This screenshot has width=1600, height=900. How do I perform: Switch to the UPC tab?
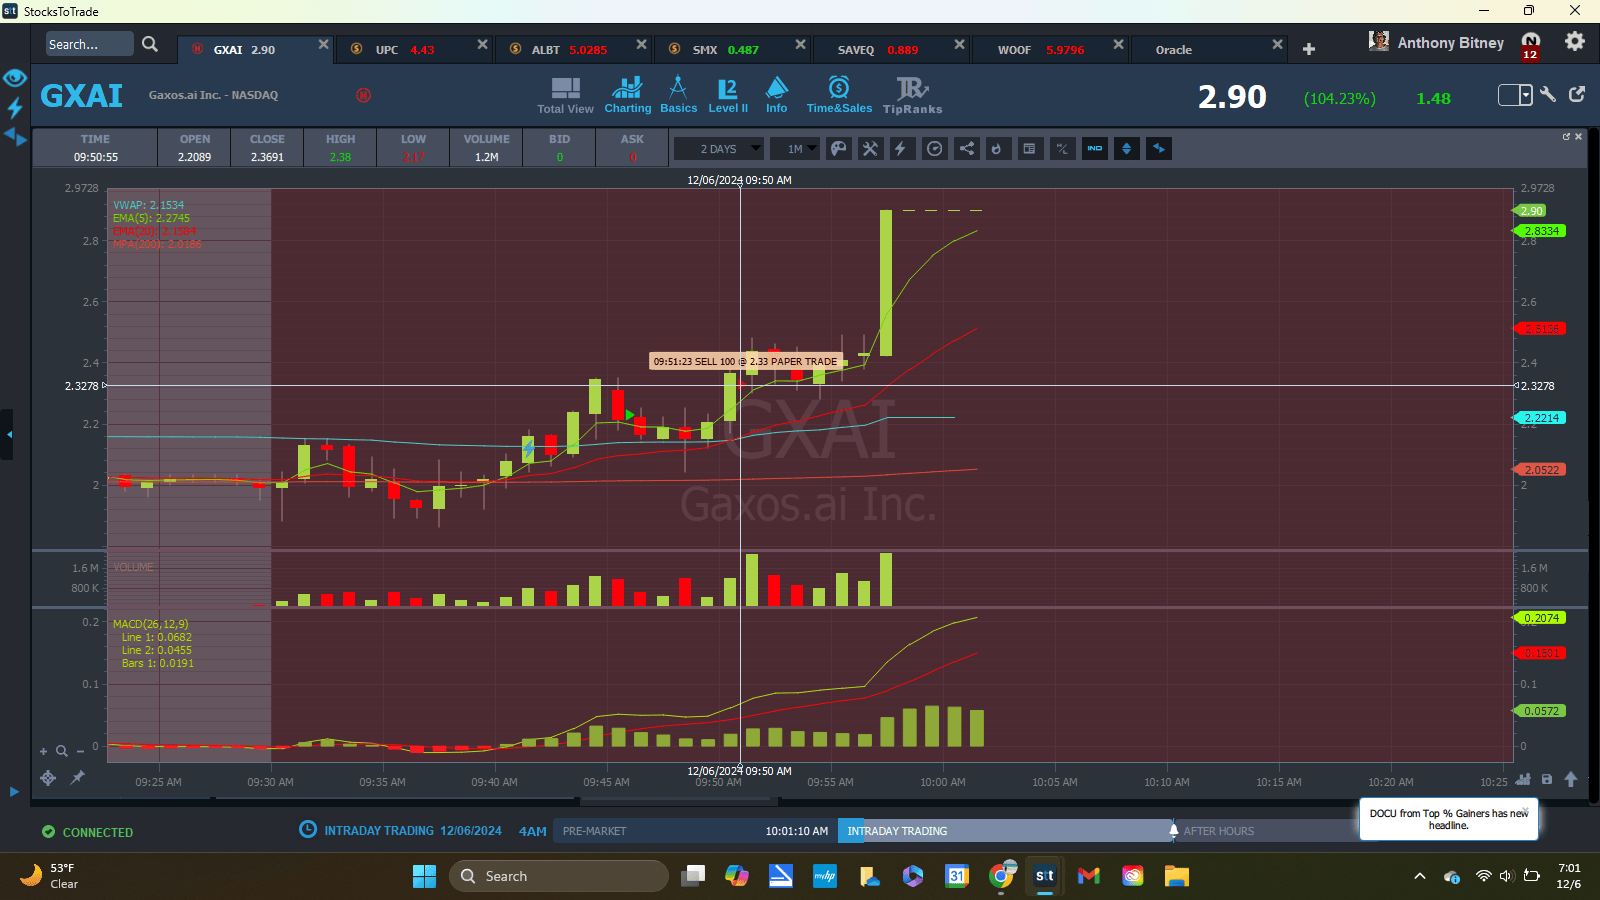click(414, 49)
